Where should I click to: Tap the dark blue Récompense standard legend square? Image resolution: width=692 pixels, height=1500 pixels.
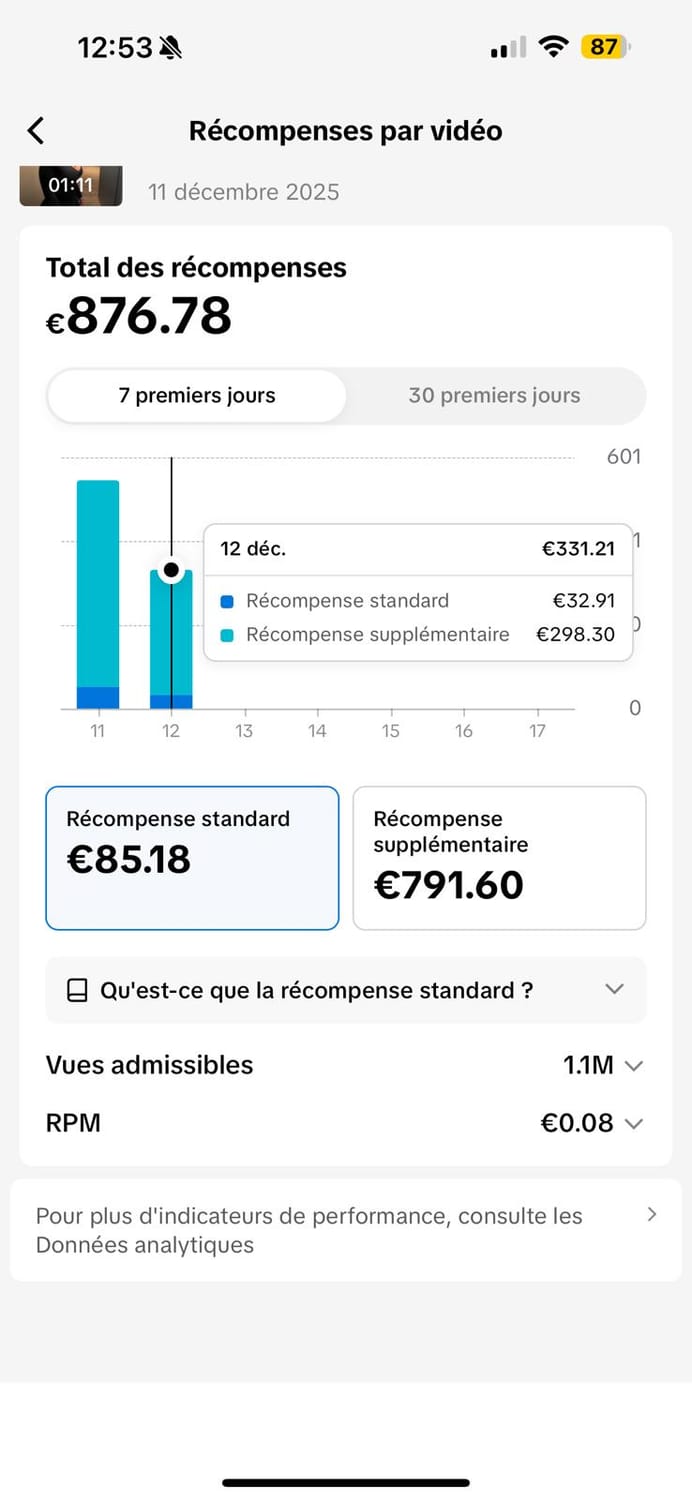pos(227,602)
